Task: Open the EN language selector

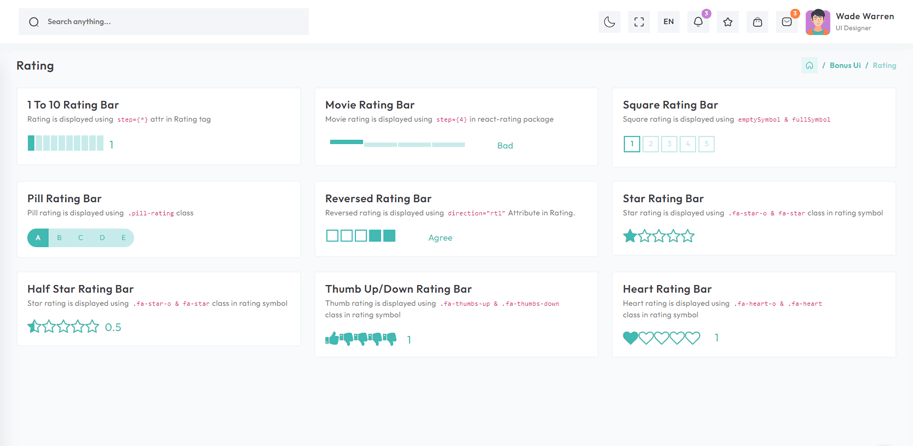Action: pos(668,22)
